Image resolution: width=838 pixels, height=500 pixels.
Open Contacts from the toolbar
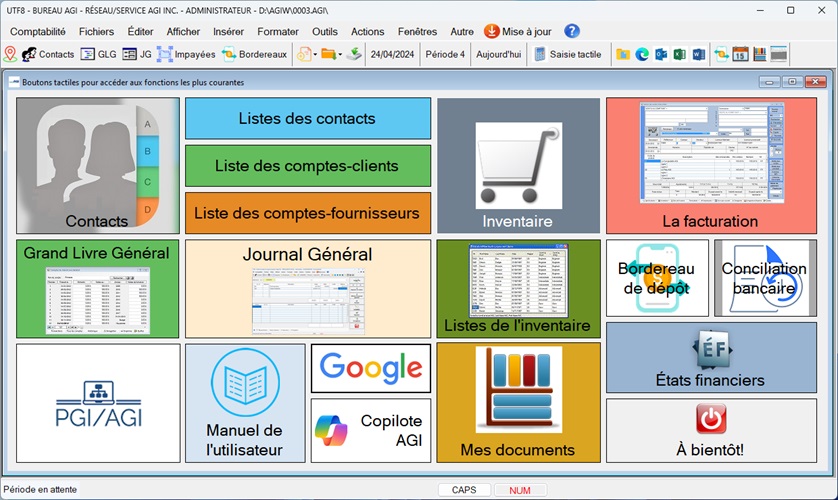(x=48, y=54)
